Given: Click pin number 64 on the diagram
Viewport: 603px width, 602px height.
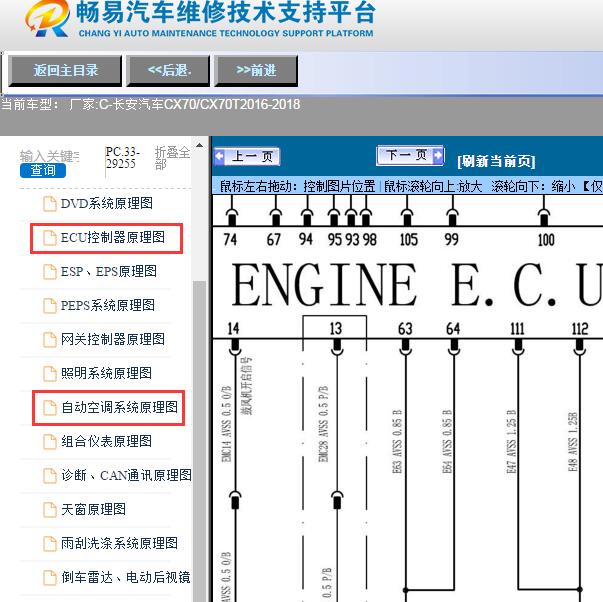Looking at the screenshot, I should pos(453,329).
